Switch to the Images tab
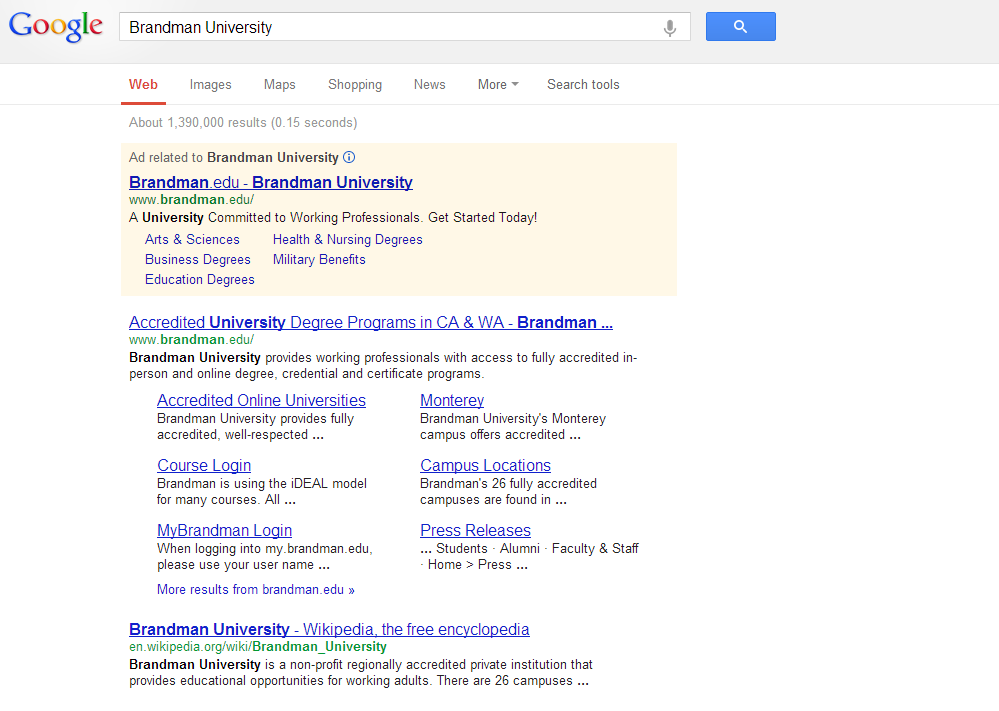This screenshot has height=711, width=999. click(x=210, y=84)
